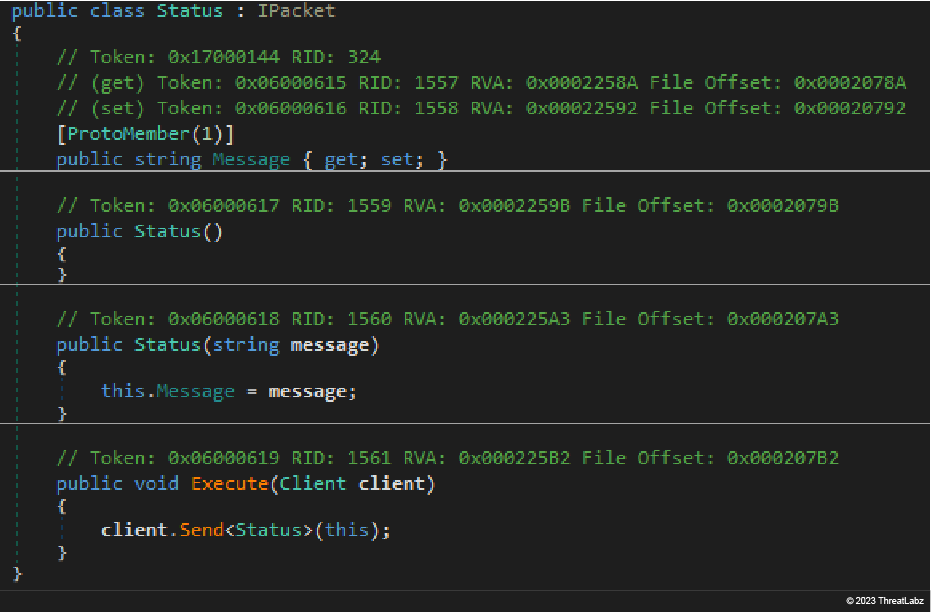
Task: Click the (get) Token 0x06000615 comment
Action: click(481, 82)
